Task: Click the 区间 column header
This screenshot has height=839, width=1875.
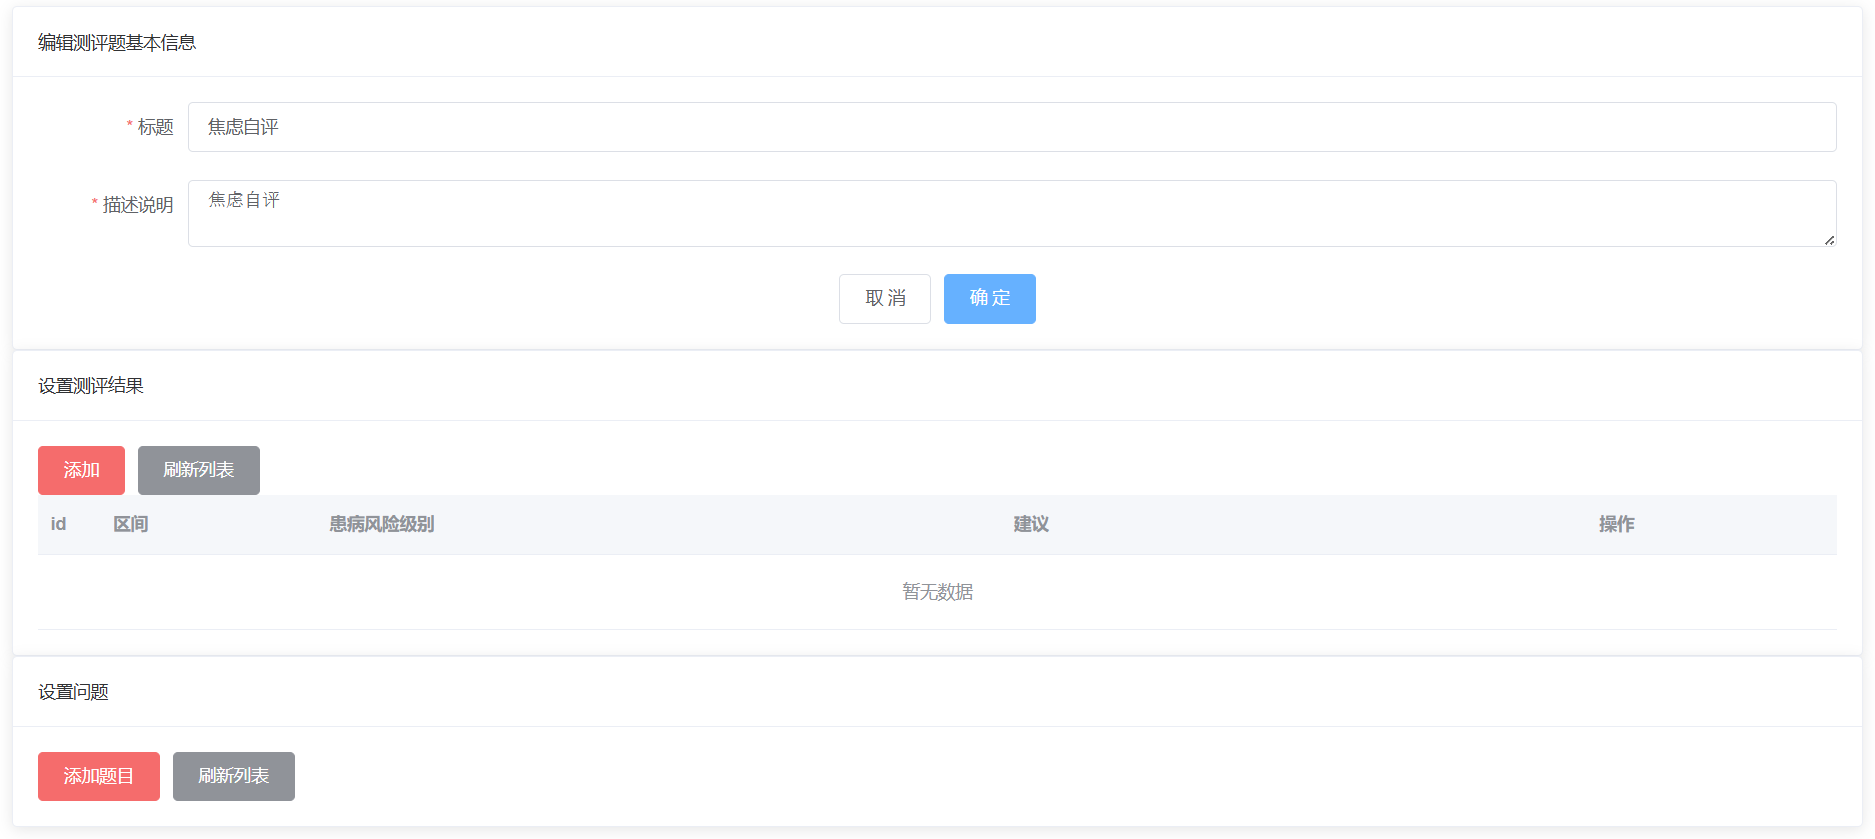Action: [x=131, y=524]
